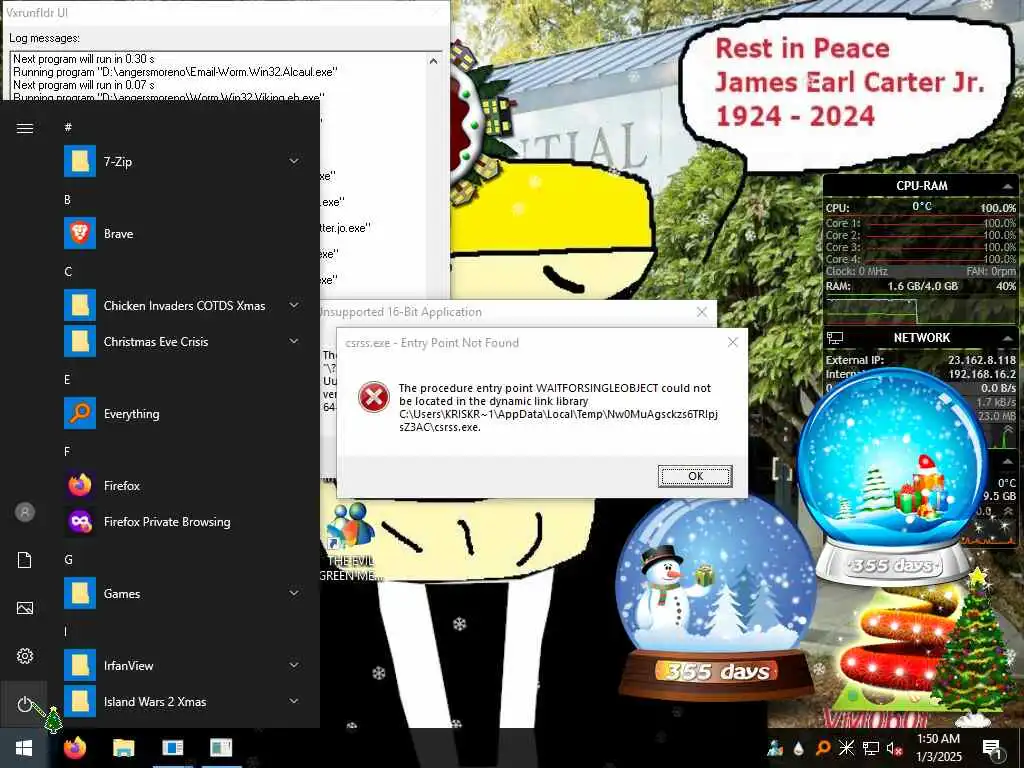The width and height of the screenshot is (1024, 768).
Task: Select the # header in Start menu
Action: click(x=68, y=127)
